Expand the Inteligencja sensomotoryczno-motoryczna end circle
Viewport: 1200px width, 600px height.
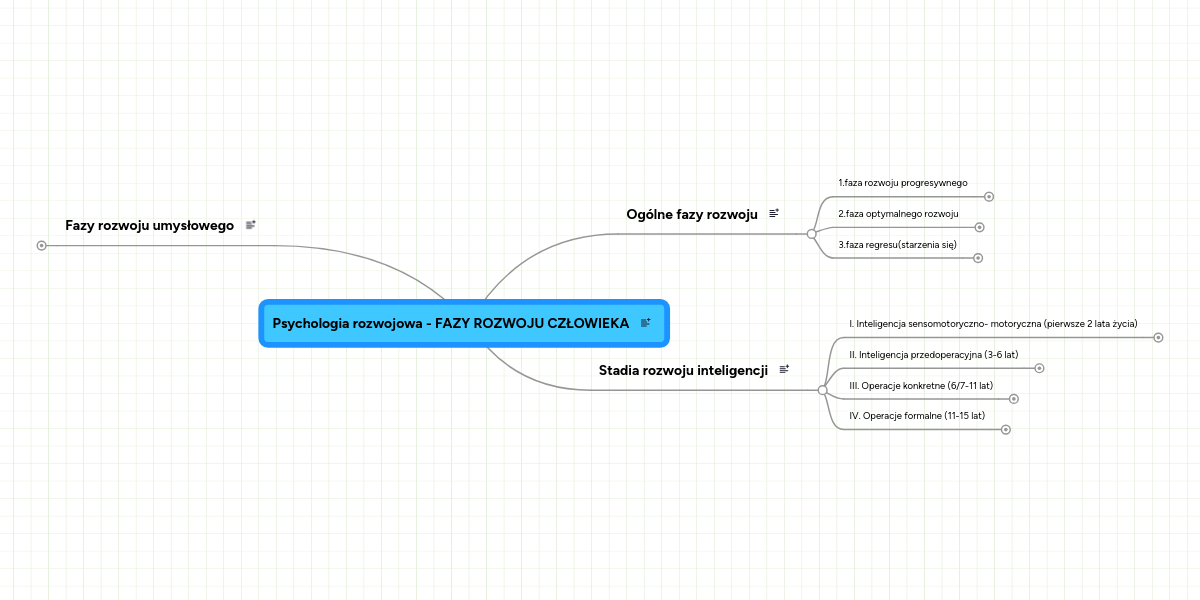[x=1159, y=338]
